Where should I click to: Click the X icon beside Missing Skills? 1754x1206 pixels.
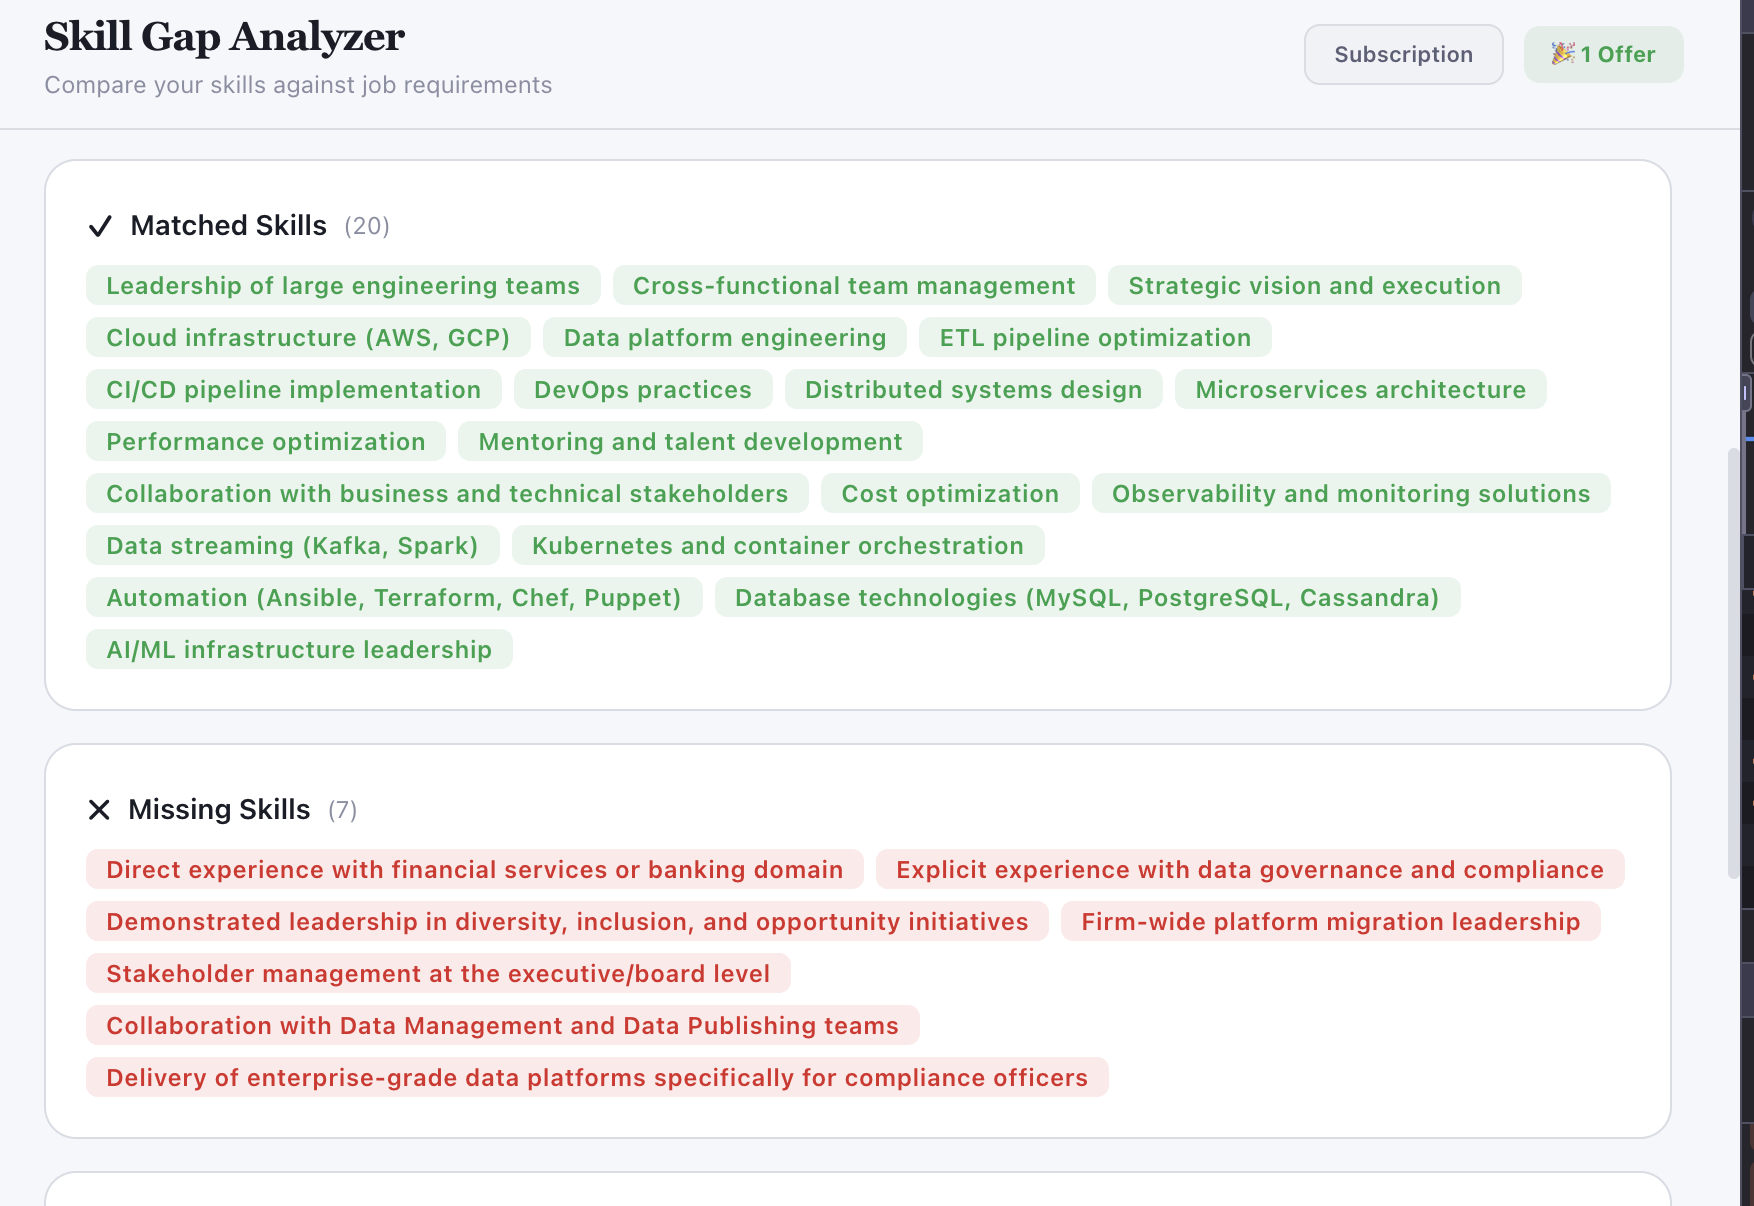(x=99, y=810)
